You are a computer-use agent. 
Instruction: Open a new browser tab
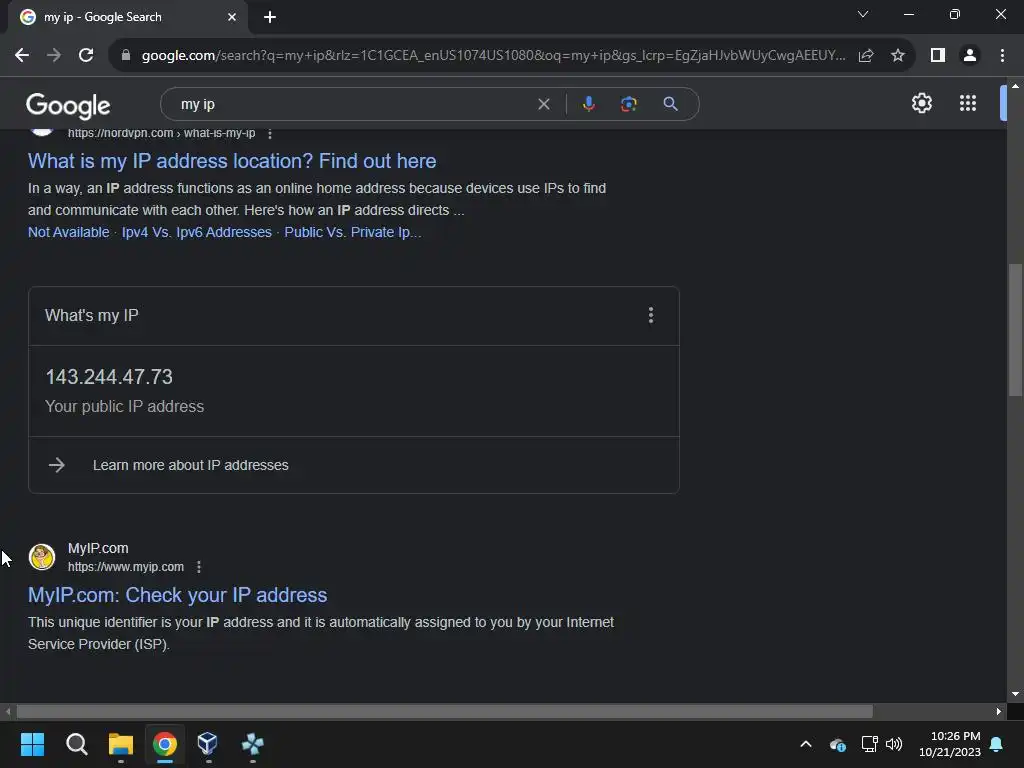pyautogui.click(x=270, y=17)
